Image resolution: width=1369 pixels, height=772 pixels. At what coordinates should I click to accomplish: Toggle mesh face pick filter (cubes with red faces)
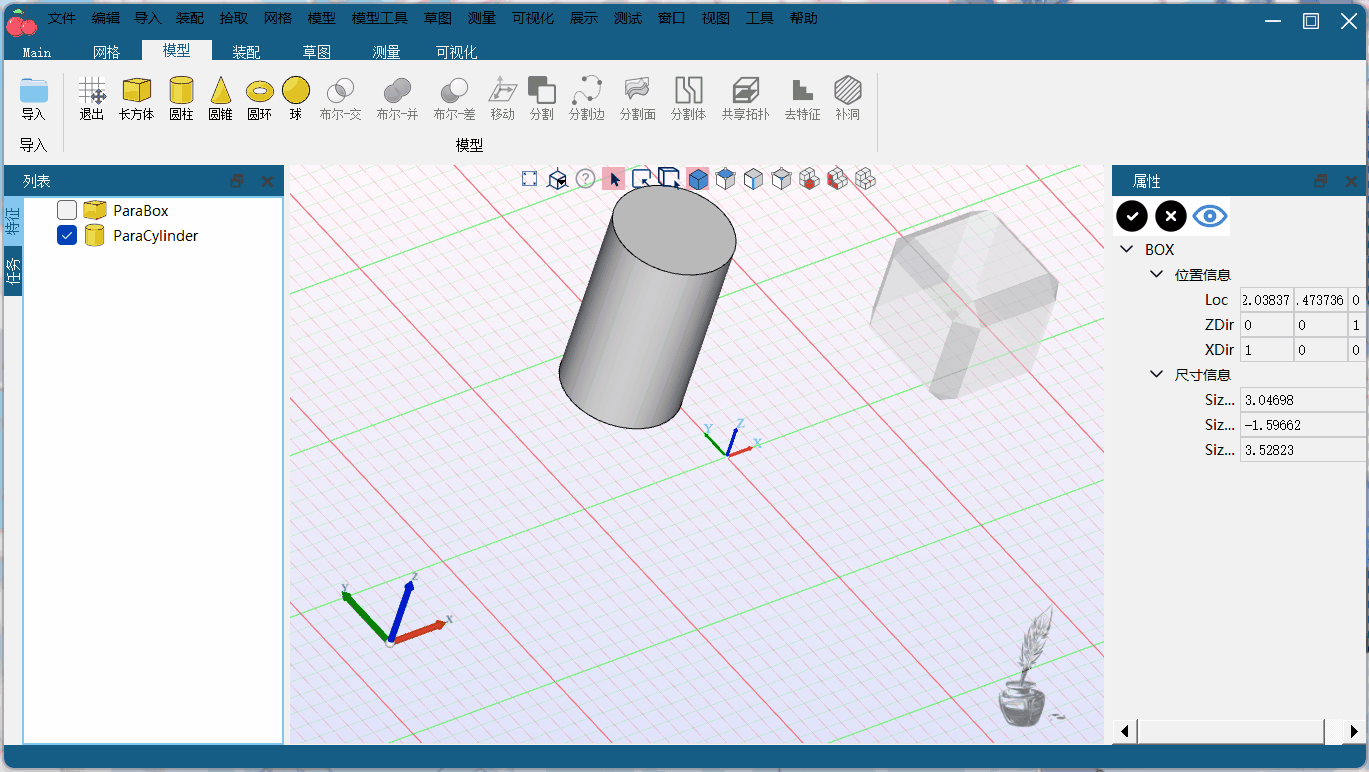(838, 179)
